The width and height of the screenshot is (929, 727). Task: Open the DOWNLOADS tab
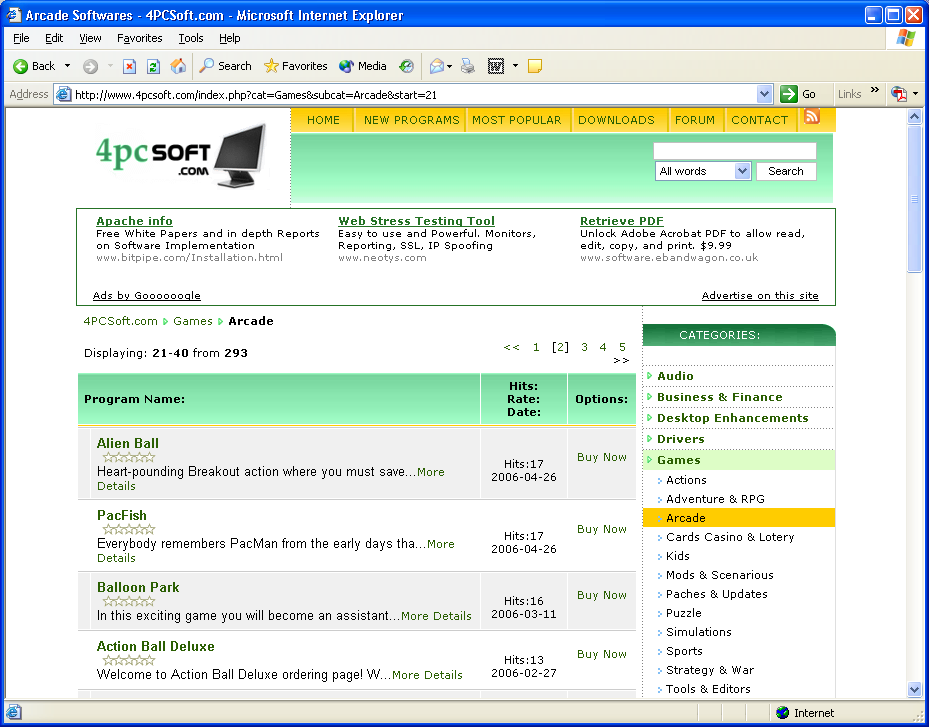pos(616,120)
